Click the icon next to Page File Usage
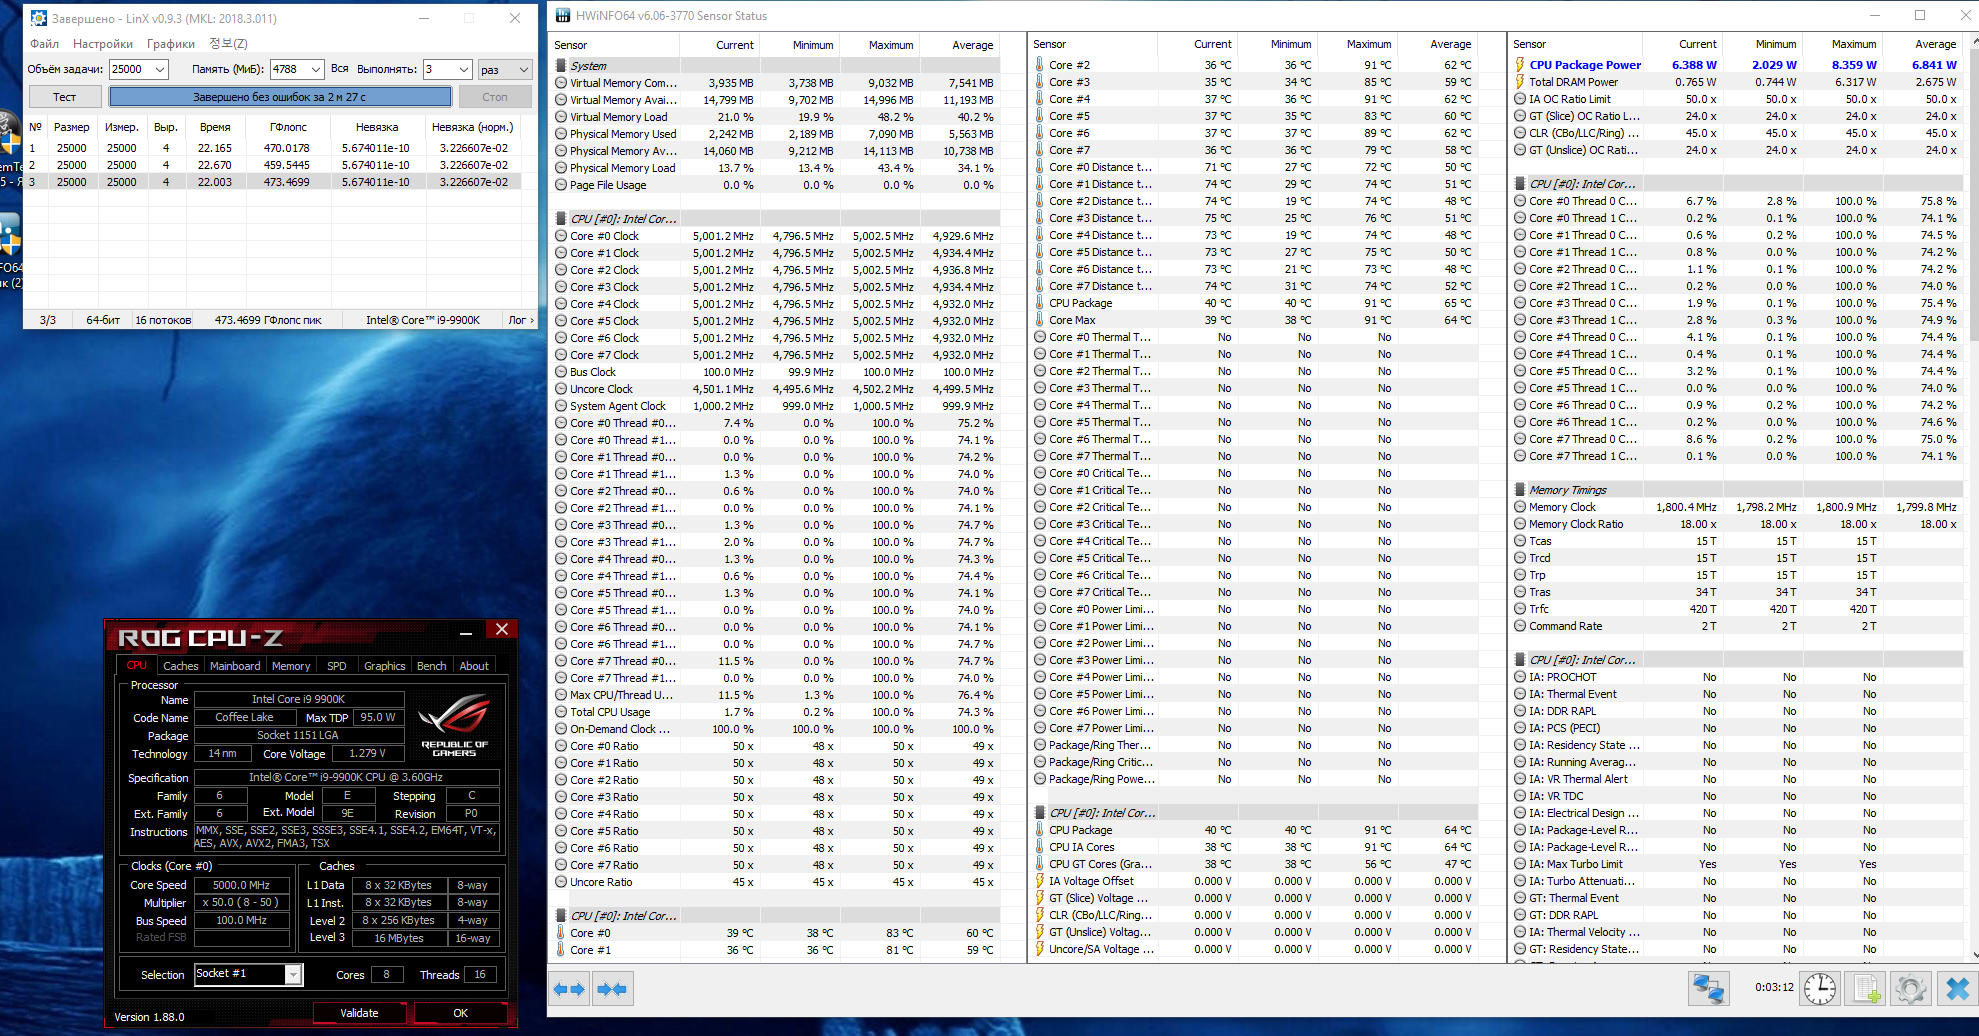The image size is (1979, 1036). coord(561,185)
